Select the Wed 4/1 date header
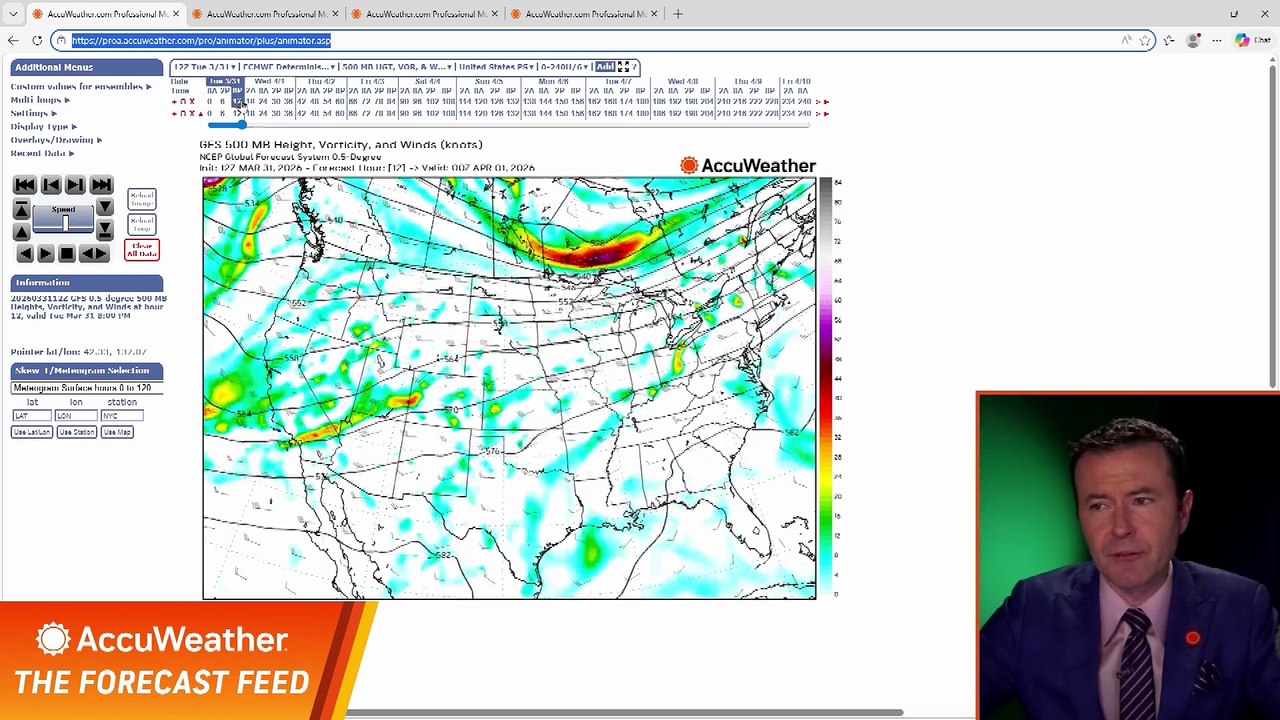This screenshot has height=720, width=1280. coord(269,81)
